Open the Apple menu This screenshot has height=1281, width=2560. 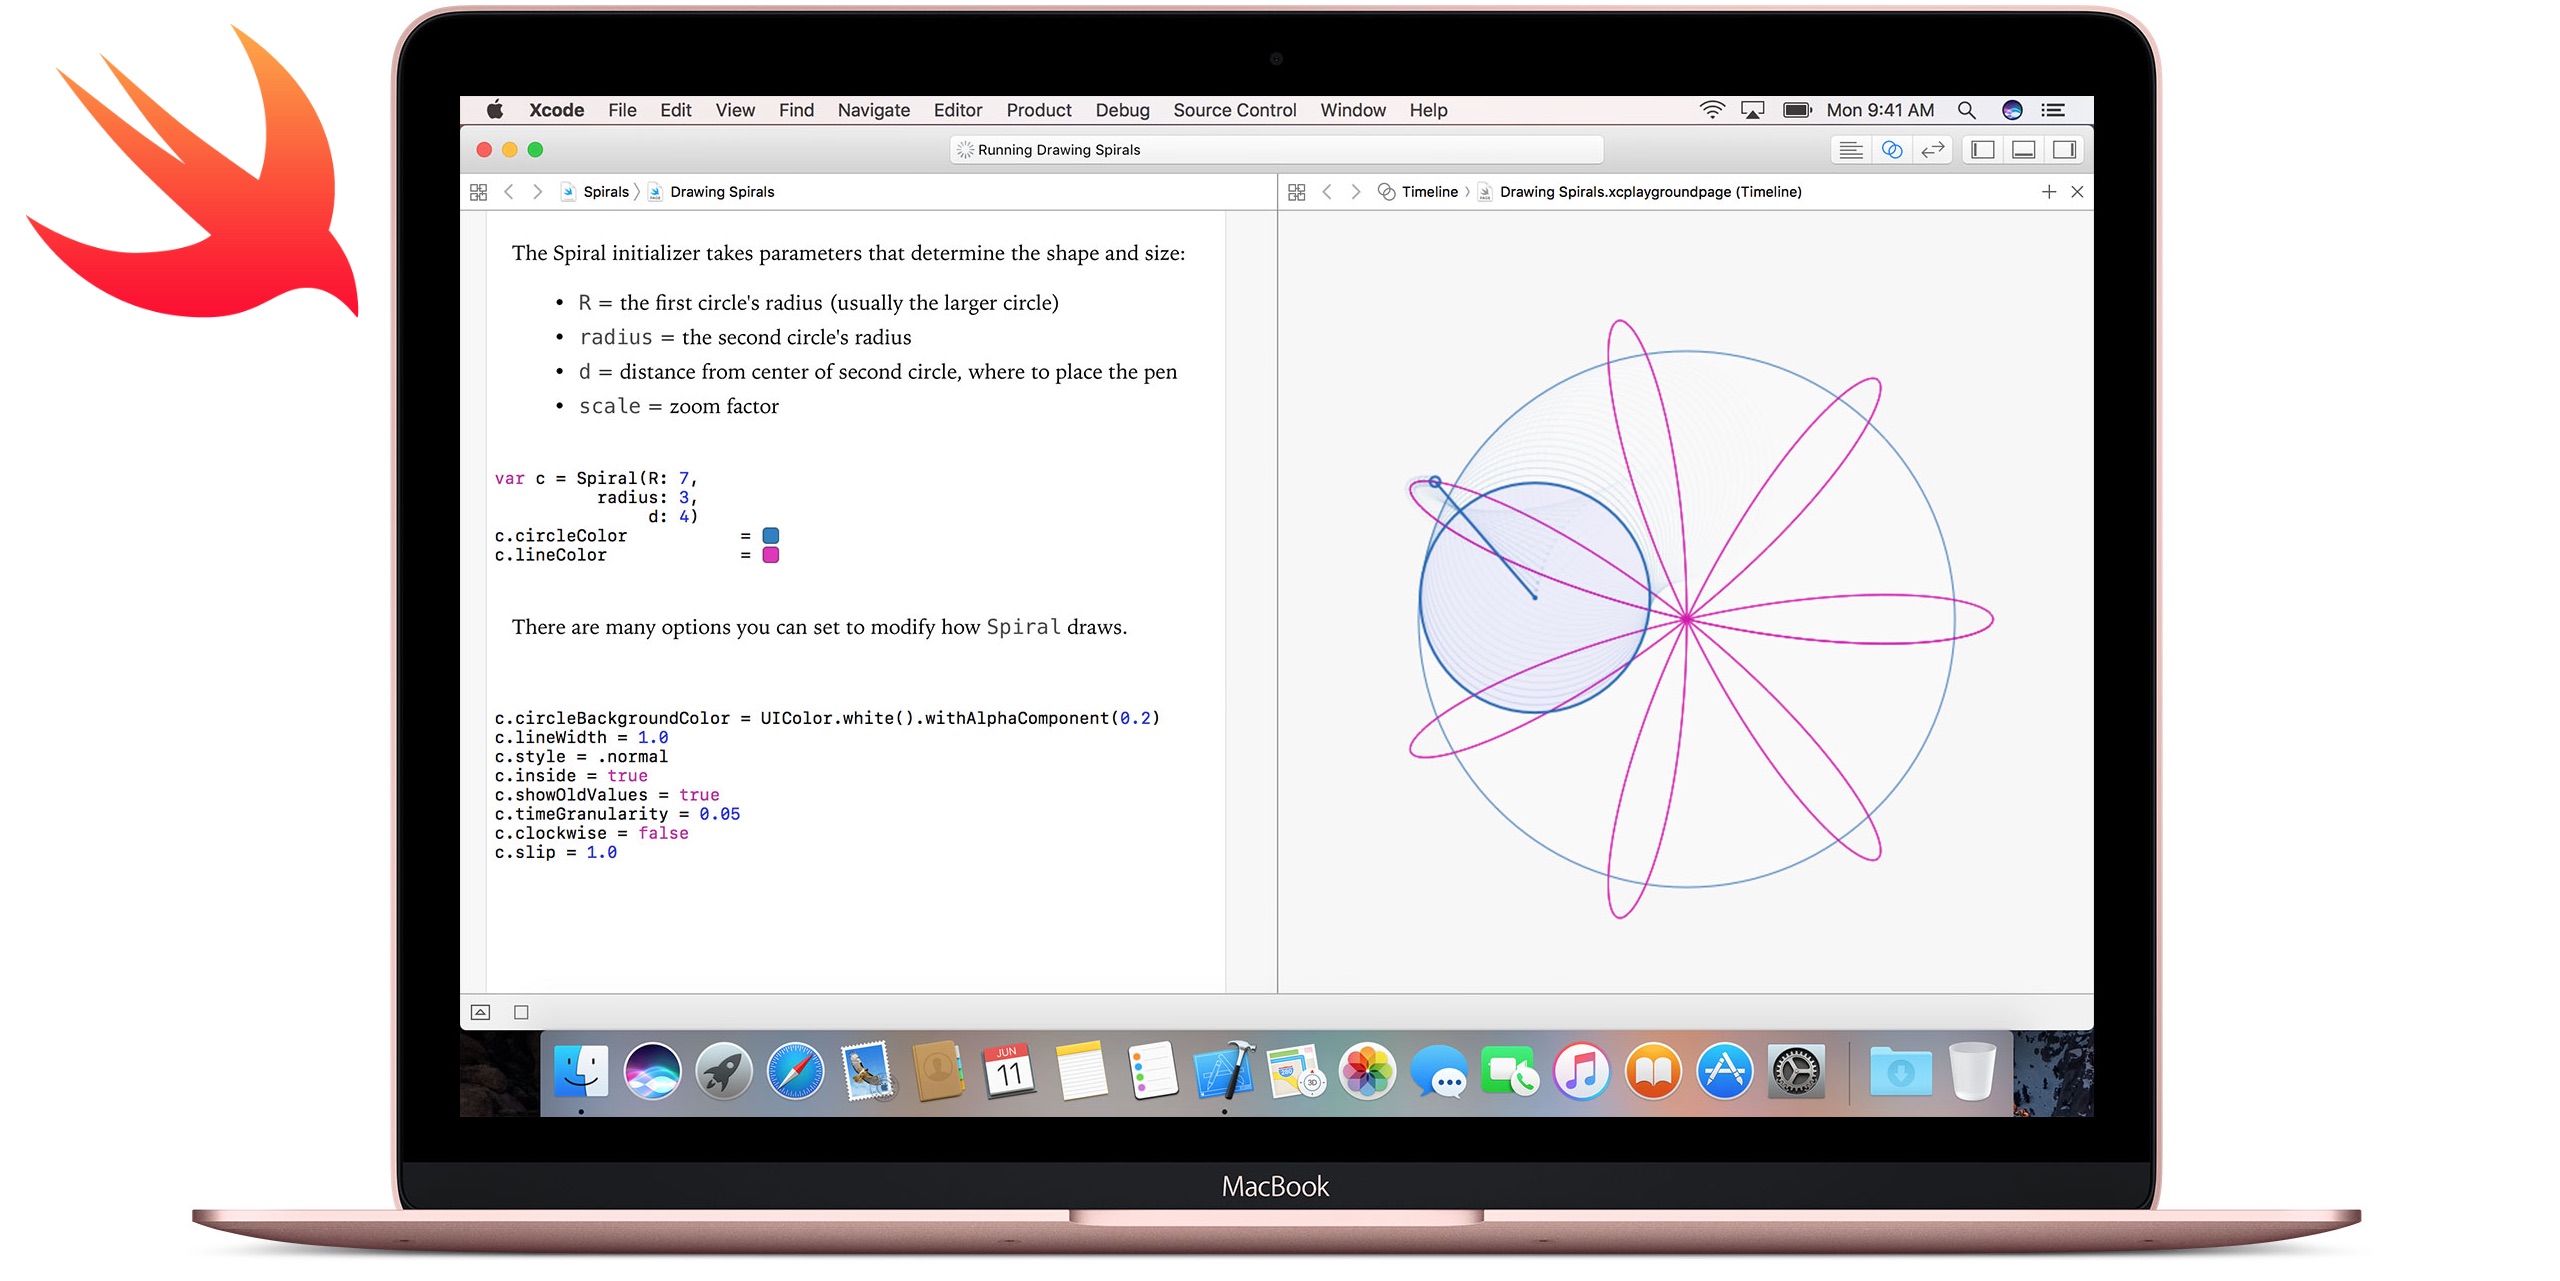click(494, 110)
